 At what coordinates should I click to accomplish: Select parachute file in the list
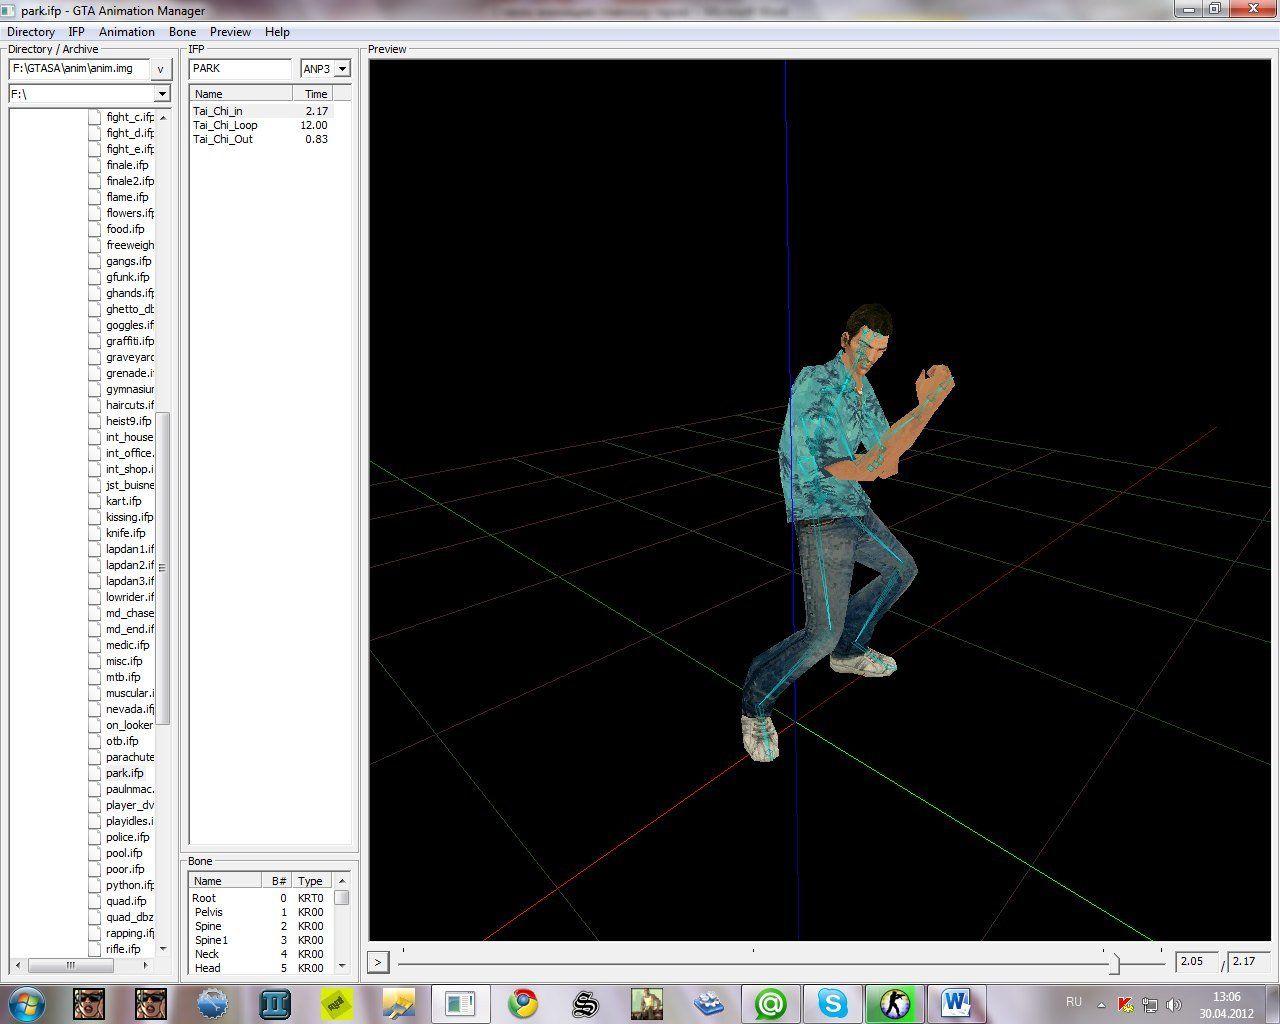(x=130, y=757)
